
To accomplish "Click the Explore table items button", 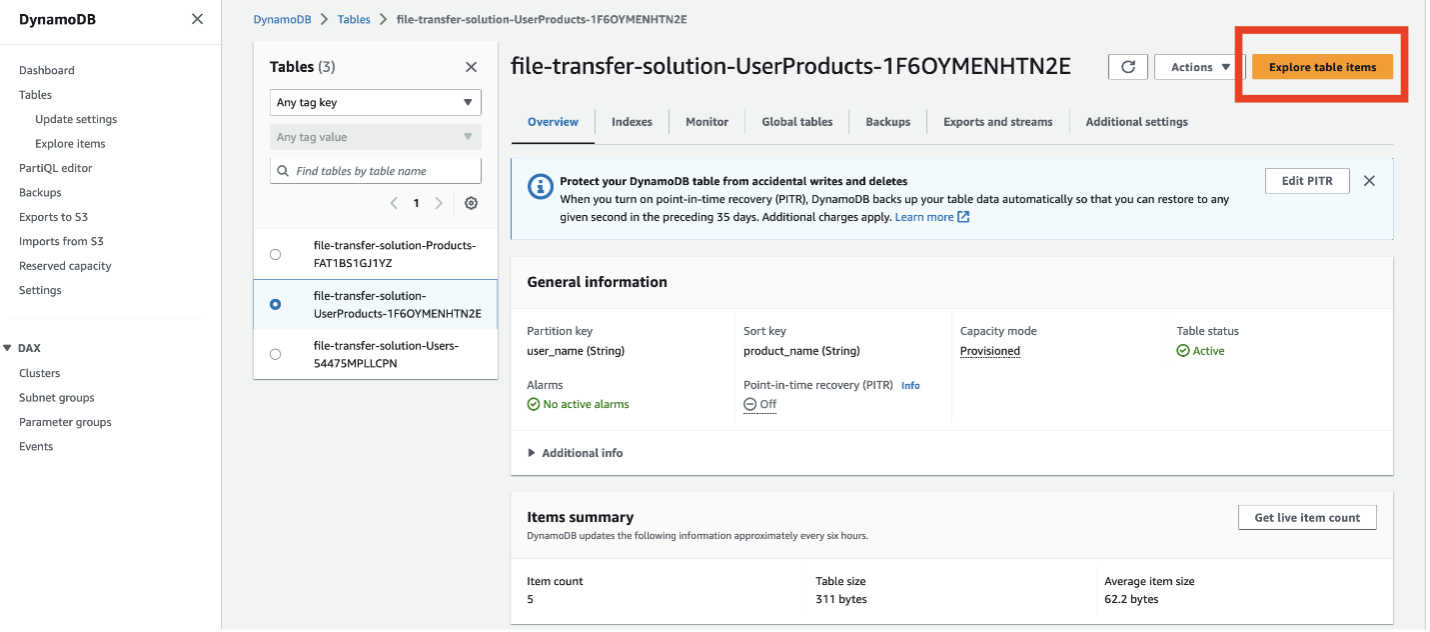I will click(1322, 66).
